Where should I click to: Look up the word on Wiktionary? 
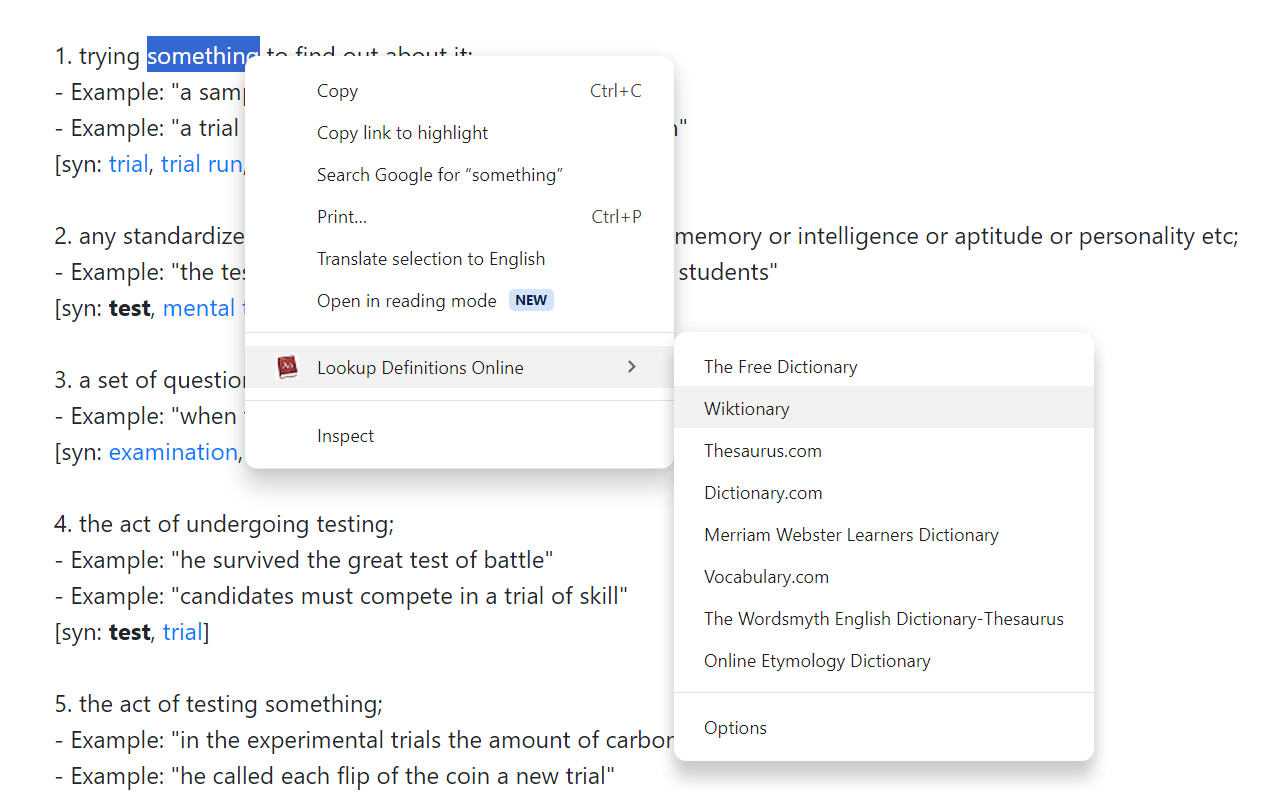coord(746,408)
